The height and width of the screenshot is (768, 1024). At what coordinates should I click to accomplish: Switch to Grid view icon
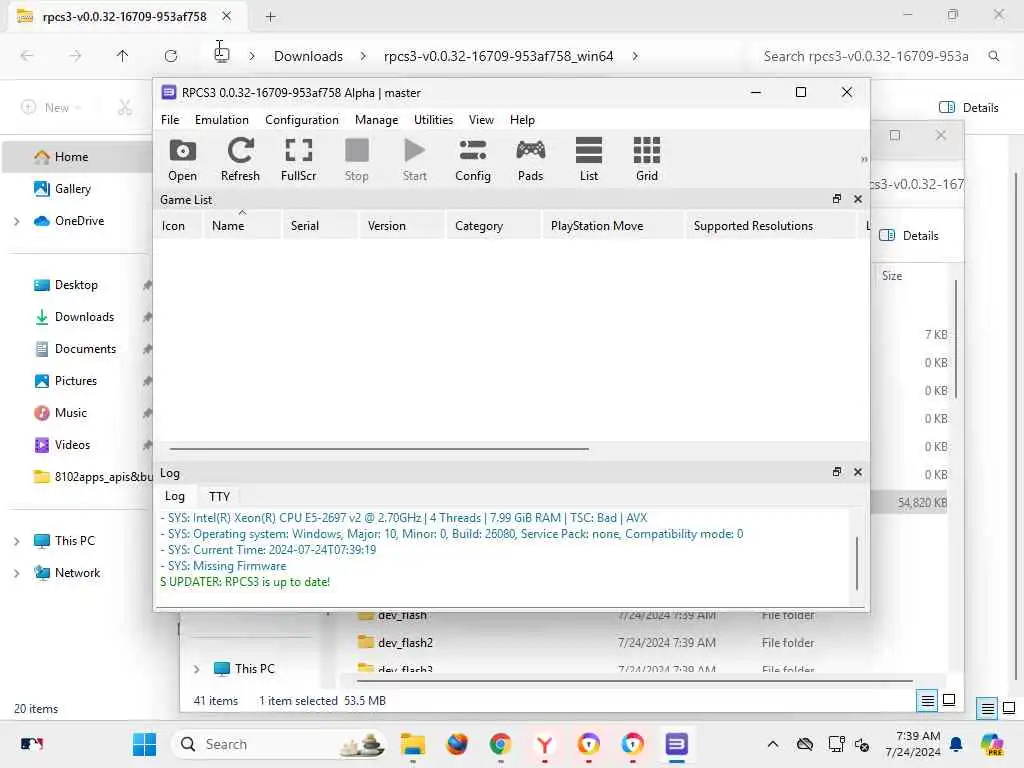(x=647, y=159)
